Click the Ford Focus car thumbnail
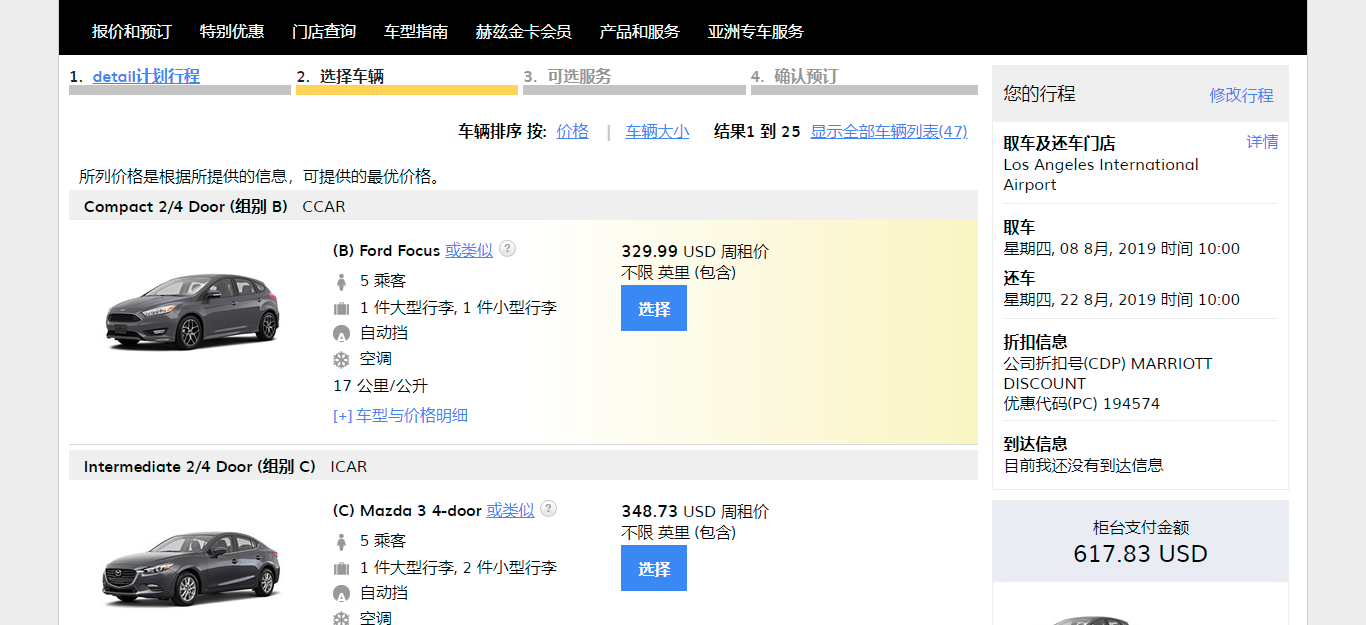 point(193,313)
